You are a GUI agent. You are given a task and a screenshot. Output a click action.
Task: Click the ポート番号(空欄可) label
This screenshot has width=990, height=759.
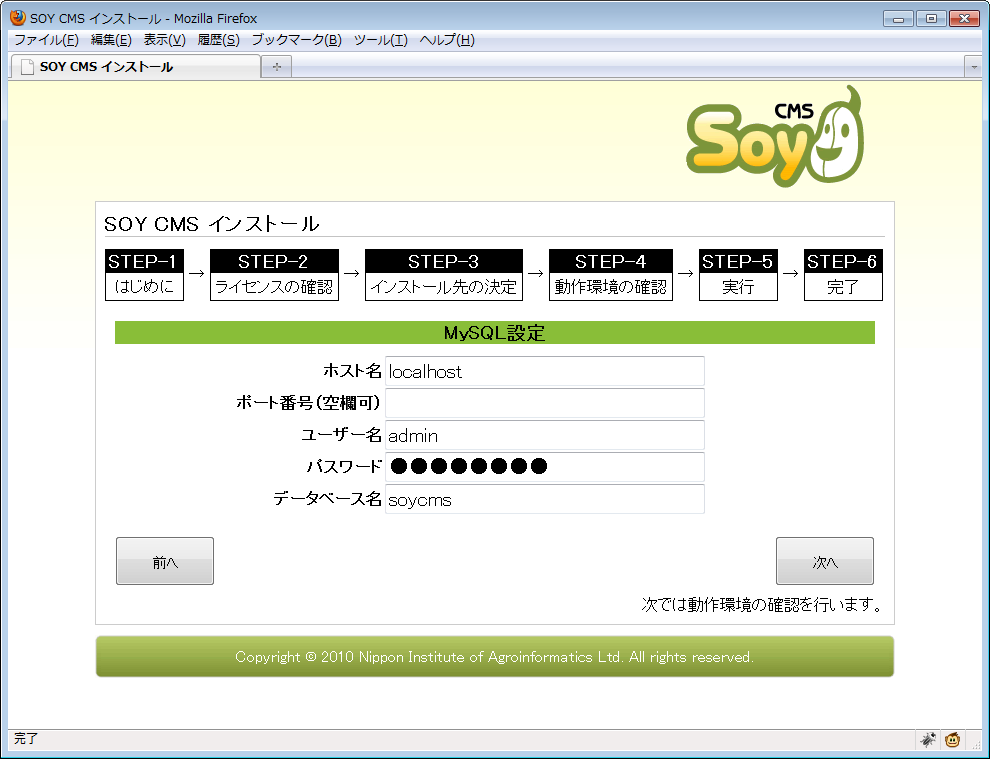click(x=309, y=402)
